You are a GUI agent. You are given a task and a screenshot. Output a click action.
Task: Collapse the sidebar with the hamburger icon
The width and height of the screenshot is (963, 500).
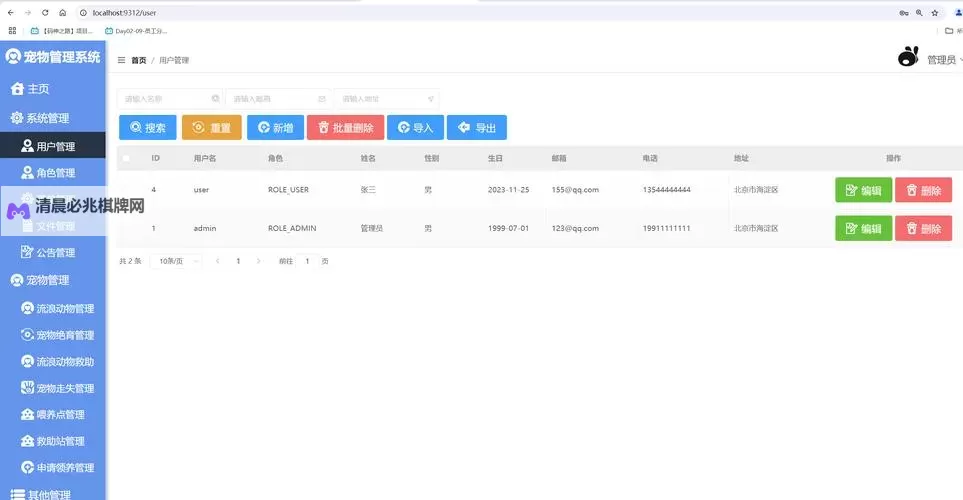coord(122,60)
